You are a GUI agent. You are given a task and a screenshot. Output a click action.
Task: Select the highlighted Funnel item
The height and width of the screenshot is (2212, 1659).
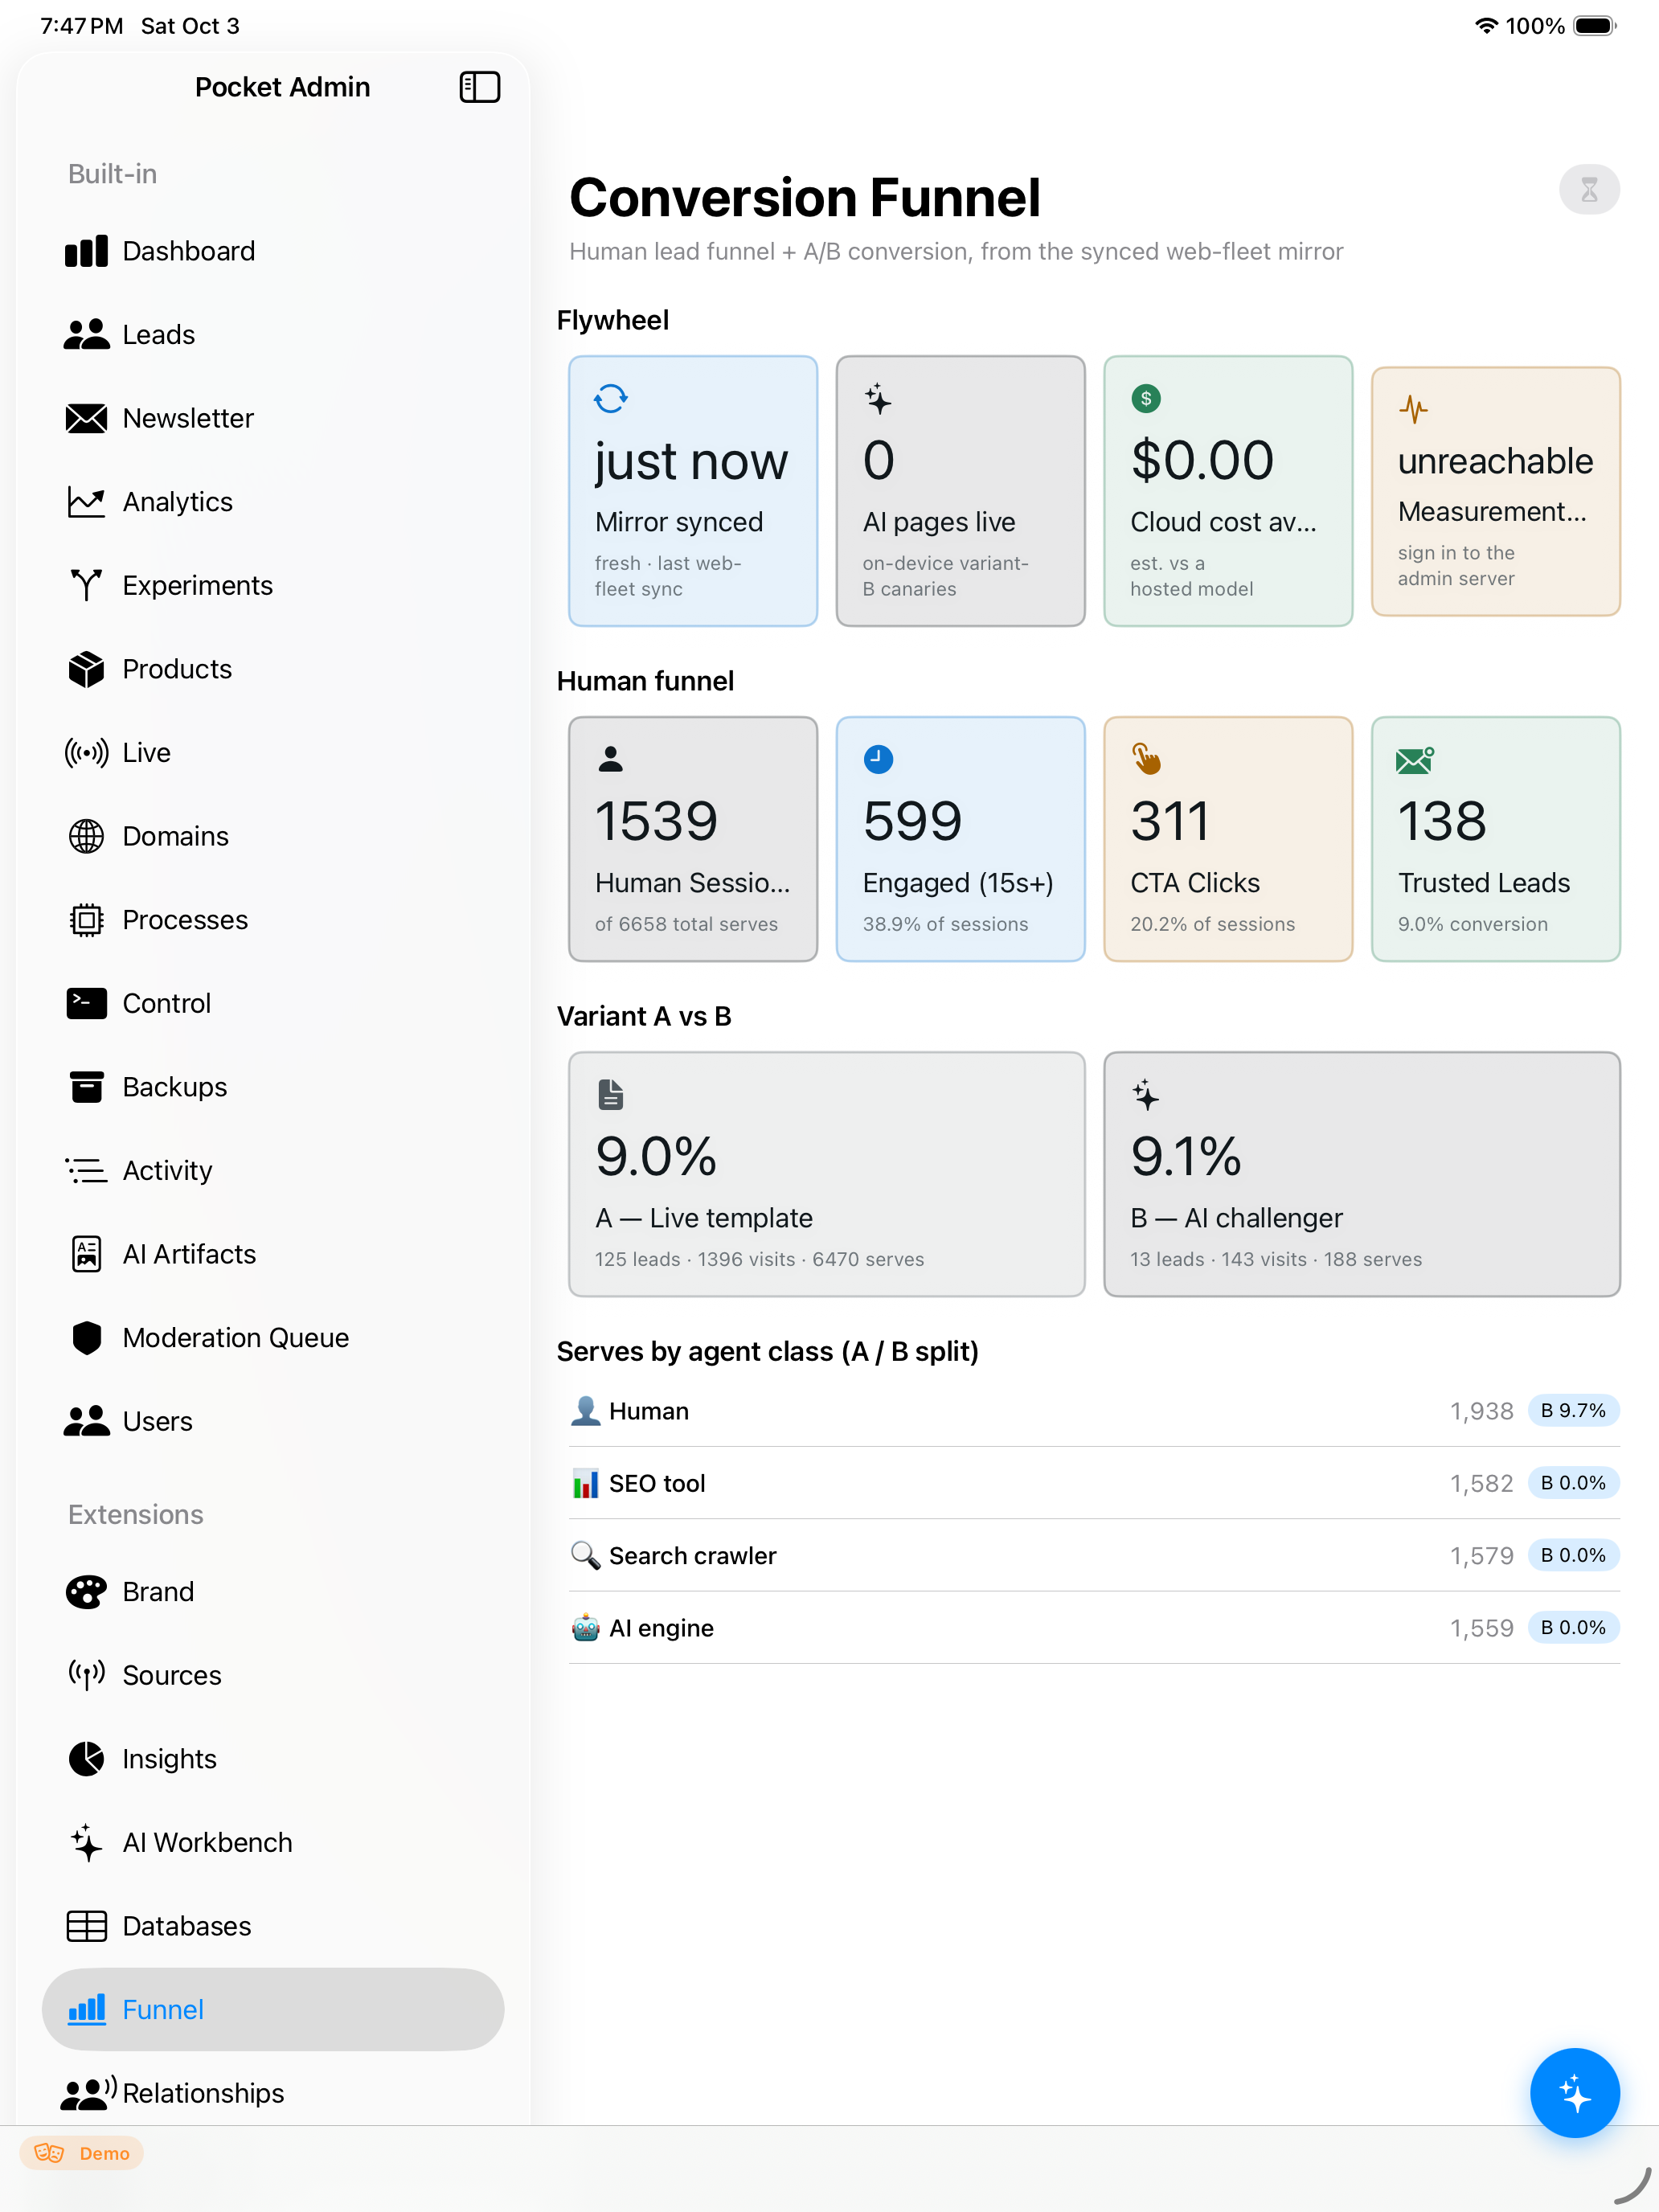pos(272,2010)
